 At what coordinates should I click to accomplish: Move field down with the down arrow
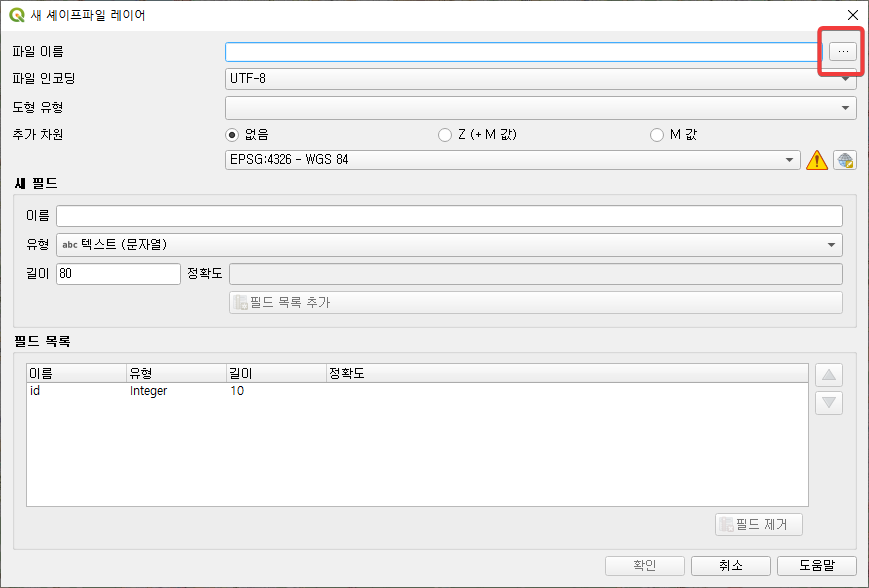click(830, 403)
